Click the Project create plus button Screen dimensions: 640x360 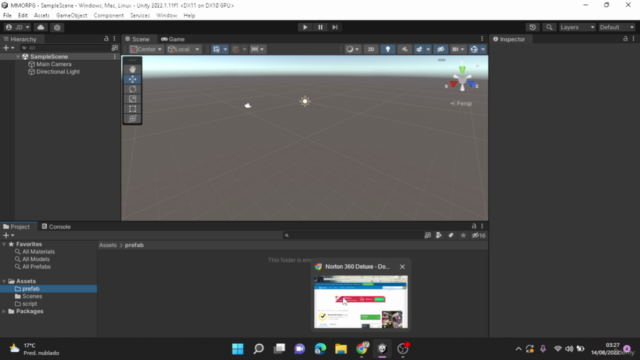[x=8, y=236]
